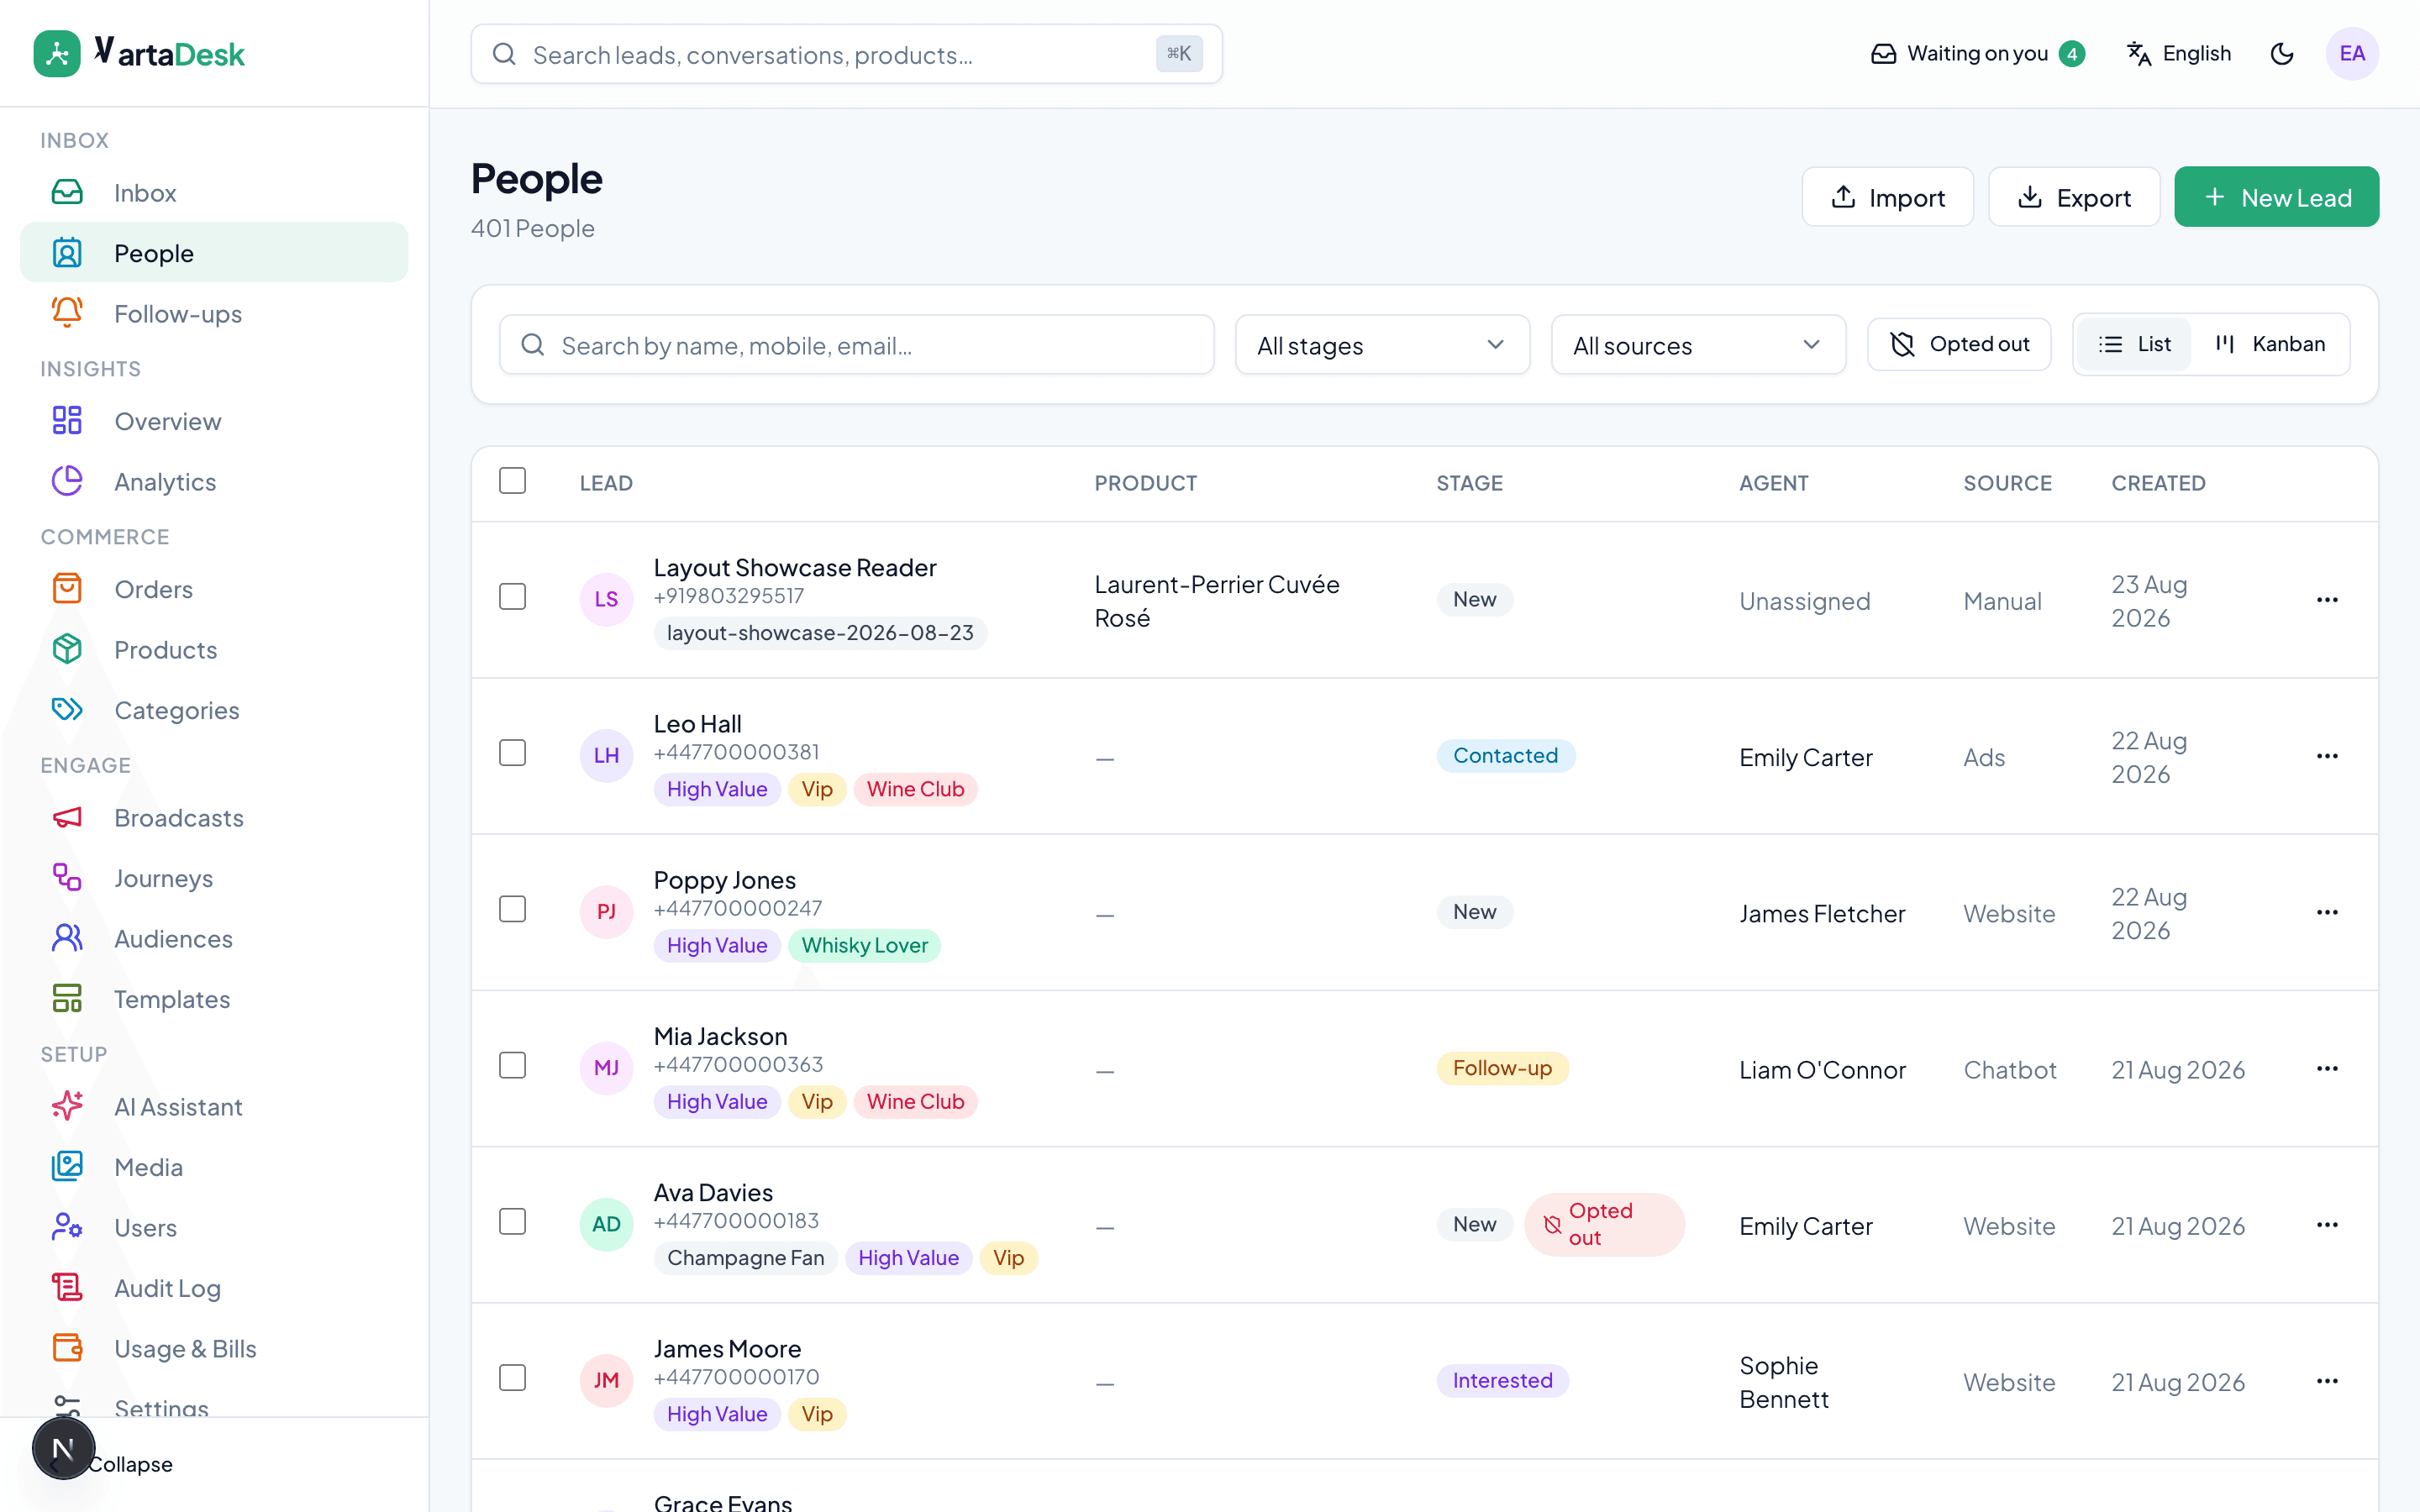Select the Layout Showcase Reader row checkbox
The height and width of the screenshot is (1512, 2420).
[512, 597]
